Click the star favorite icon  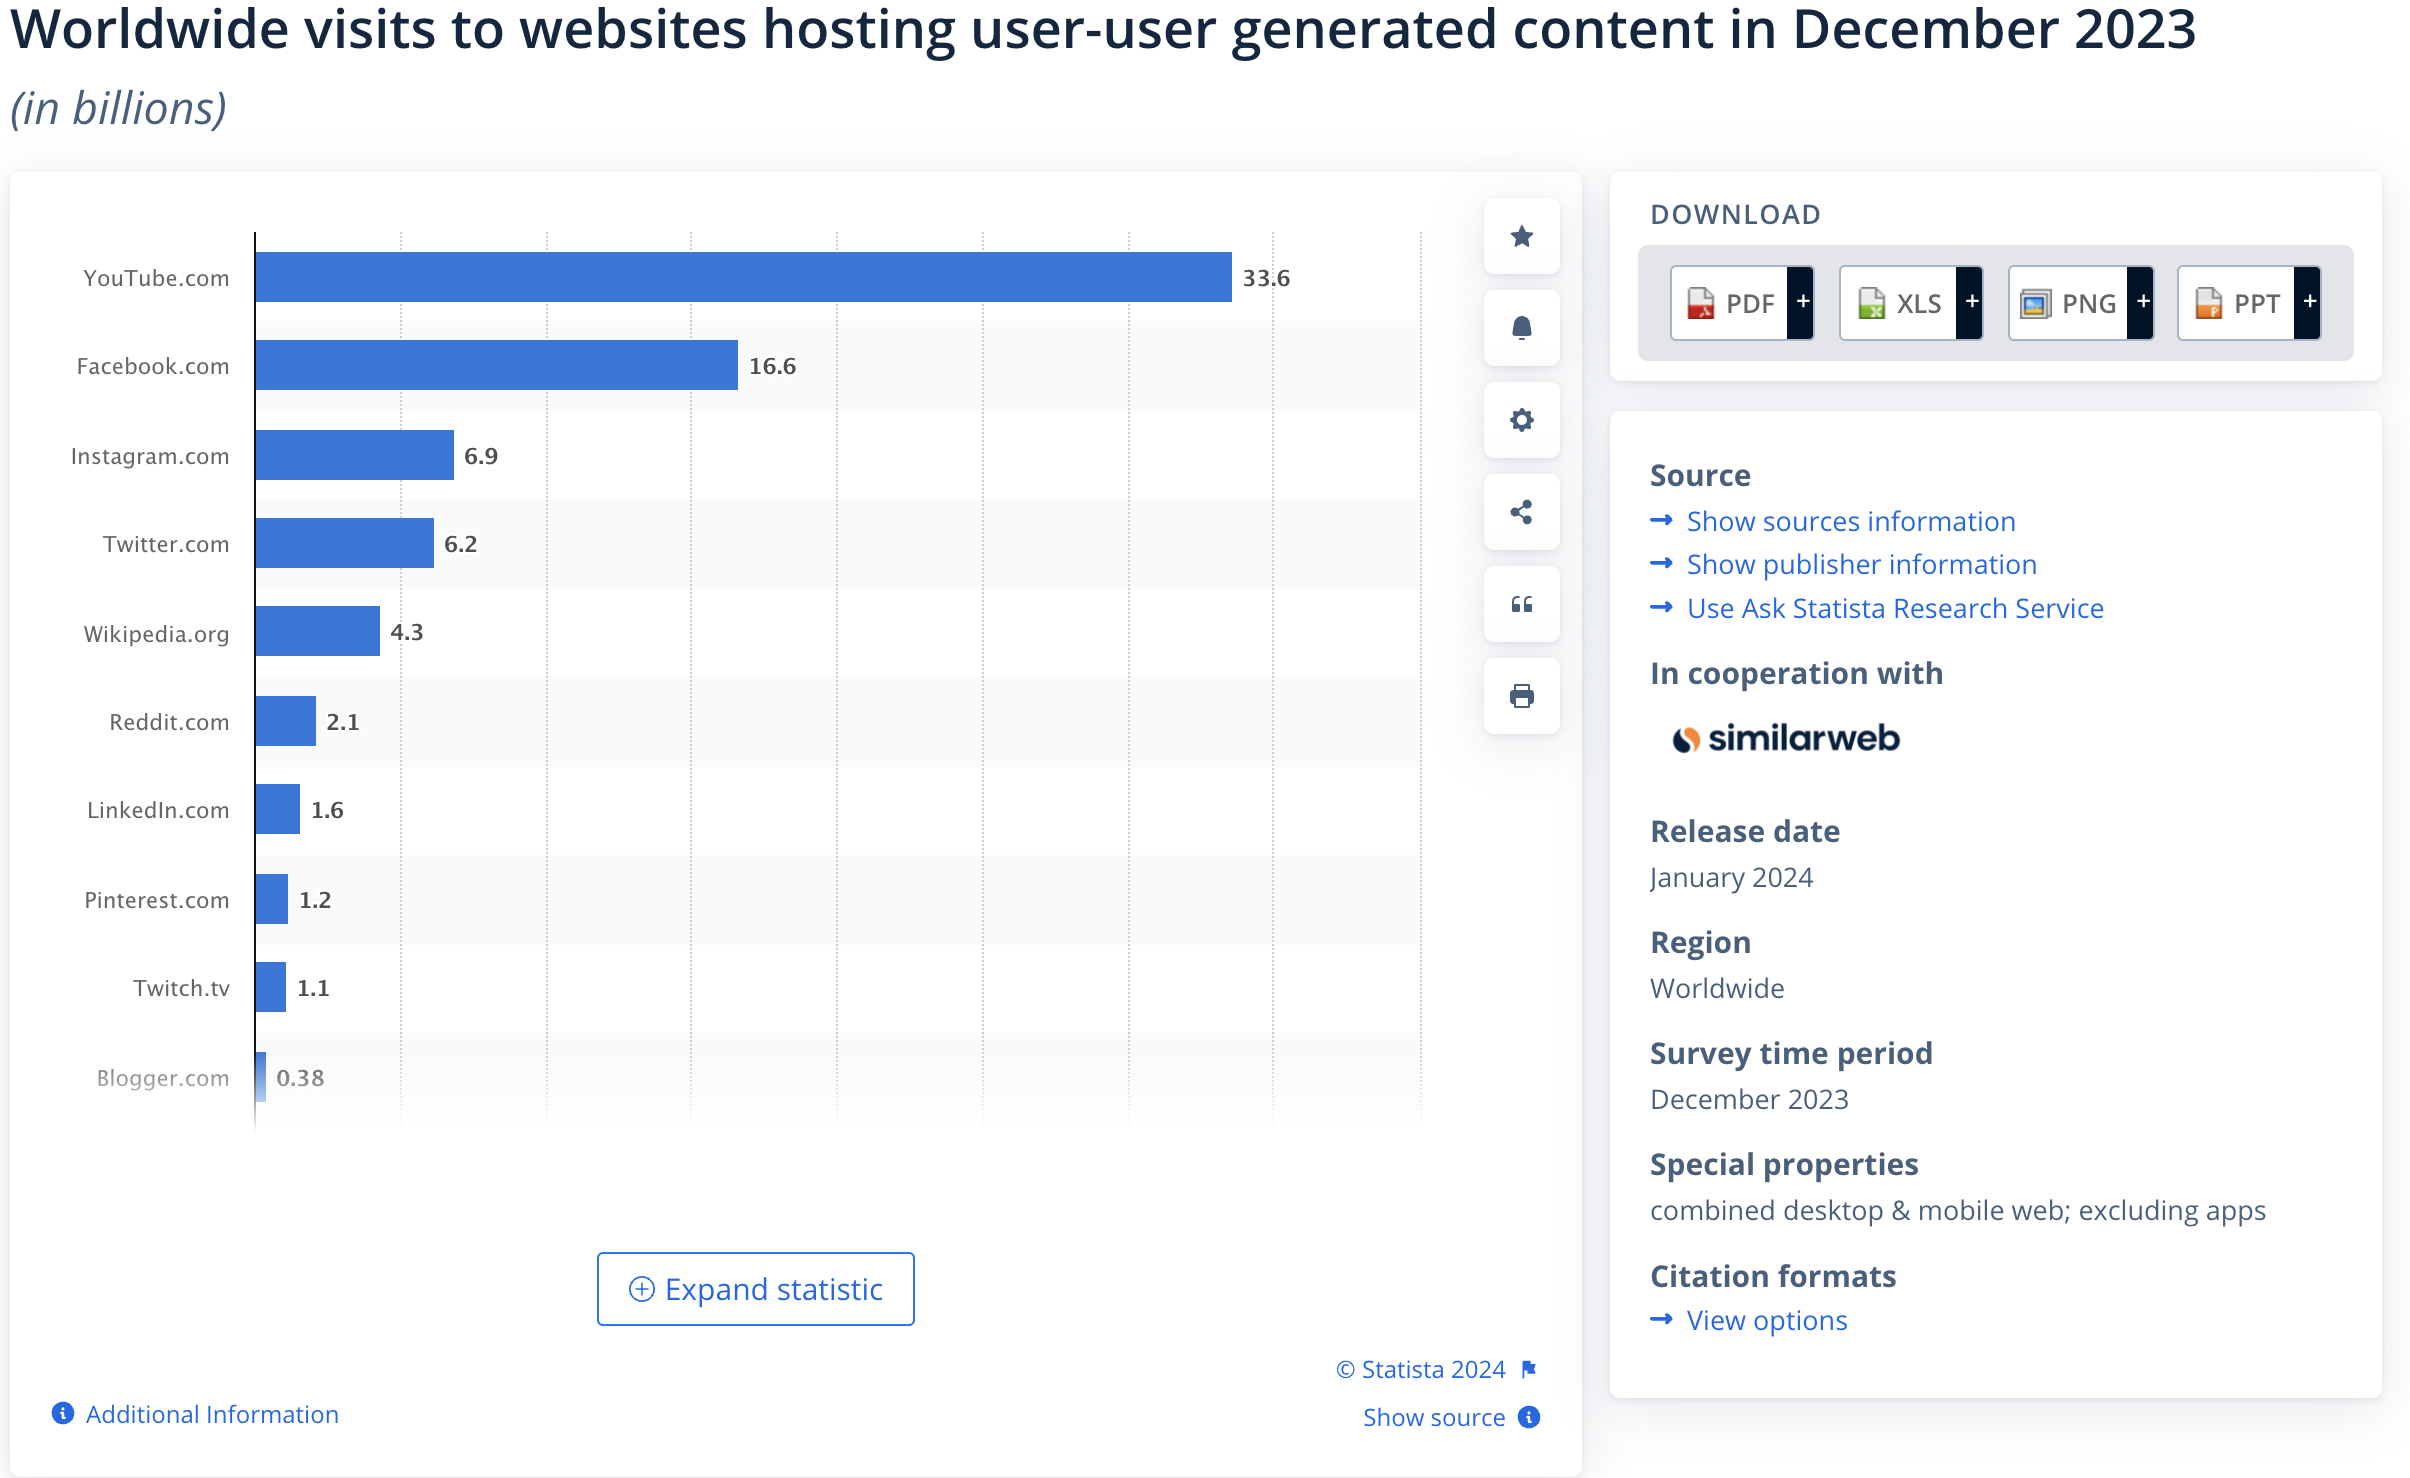pyautogui.click(x=1522, y=236)
